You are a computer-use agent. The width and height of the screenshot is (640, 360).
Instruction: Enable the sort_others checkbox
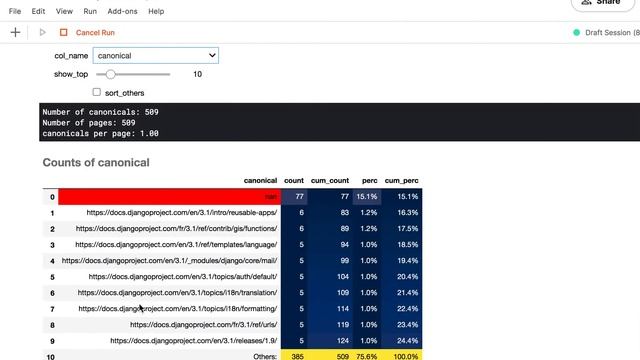pyautogui.click(x=96, y=92)
